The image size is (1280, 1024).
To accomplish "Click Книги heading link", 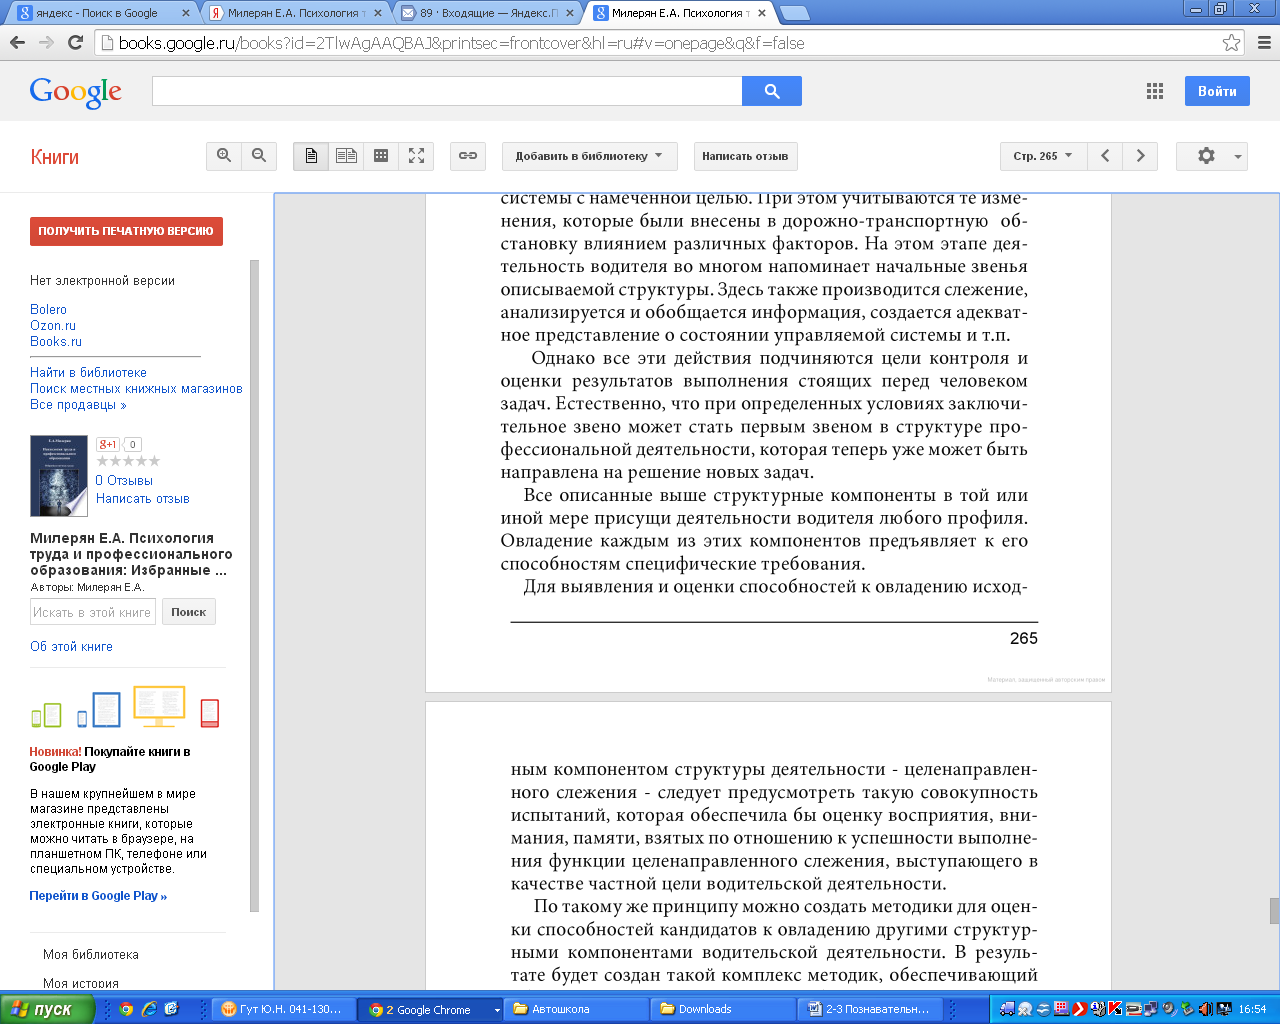I will click(x=54, y=157).
